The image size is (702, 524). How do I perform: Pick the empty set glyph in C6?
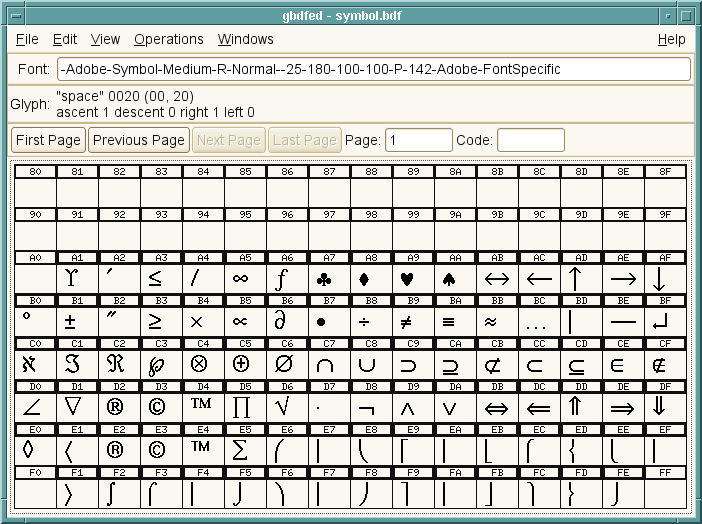coord(281,364)
